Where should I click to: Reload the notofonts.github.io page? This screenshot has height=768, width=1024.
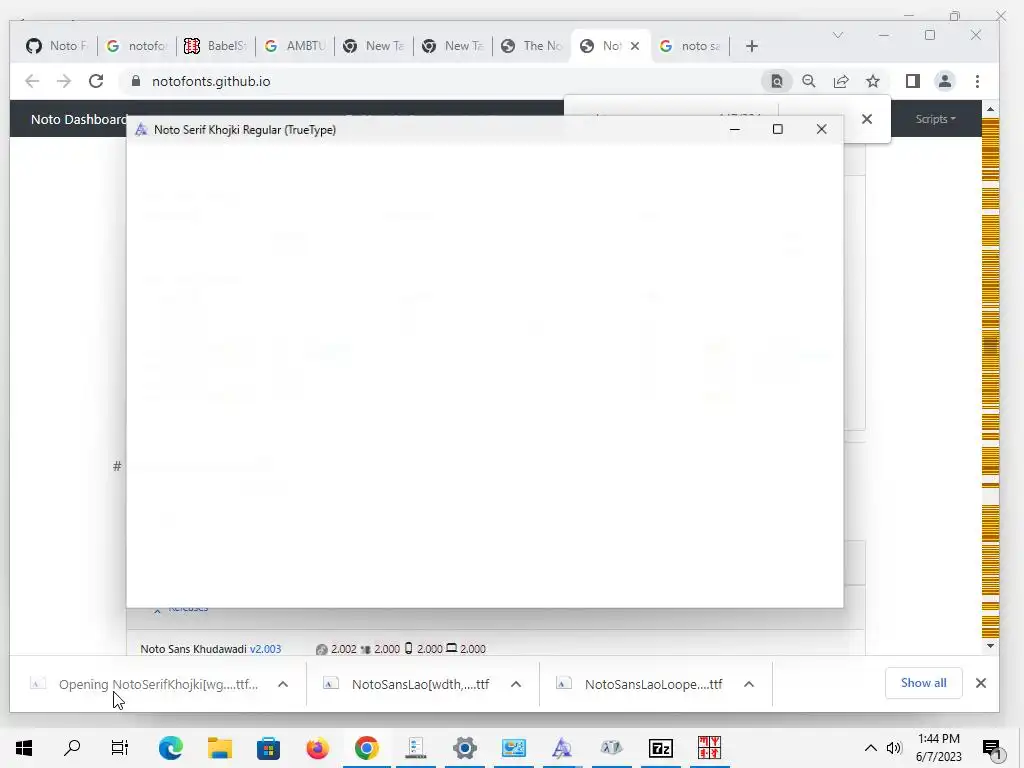pos(96,81)
